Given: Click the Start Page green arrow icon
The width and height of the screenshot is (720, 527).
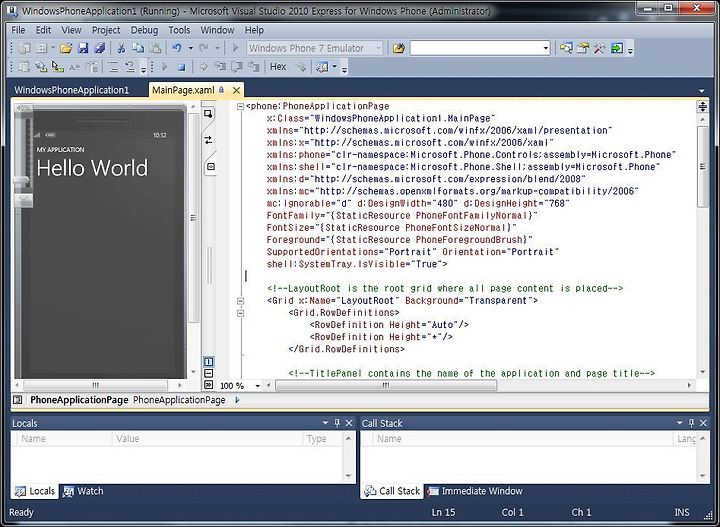Looking at the screenshot, I should (x=617, y=48).
